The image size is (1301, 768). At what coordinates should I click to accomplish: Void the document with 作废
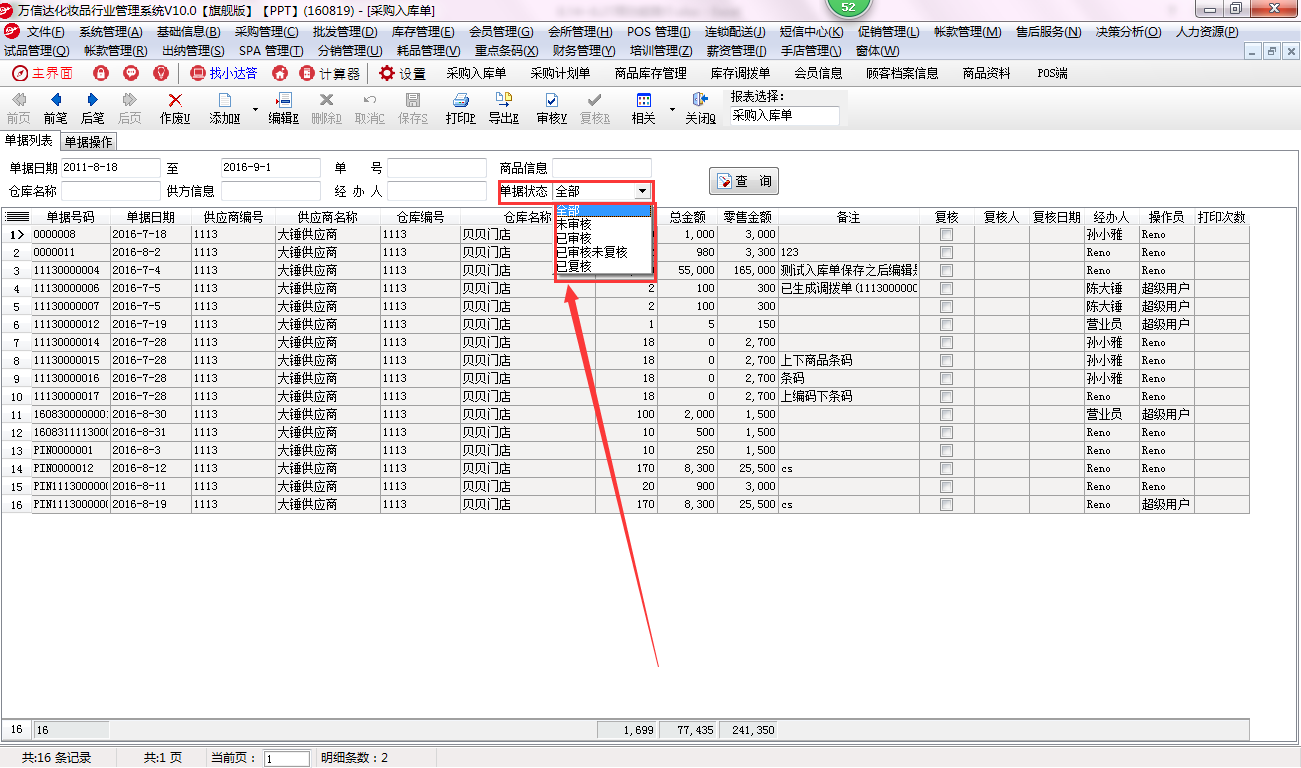[175, 108]
